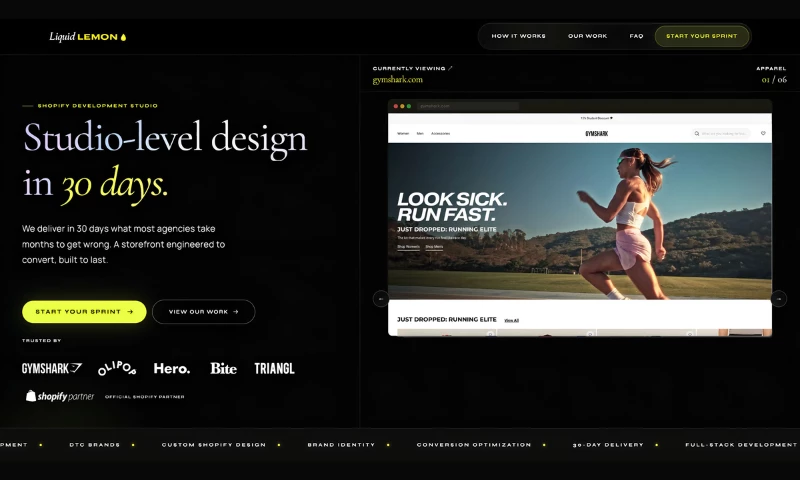Screen dimensions: 800x480
Task: Click Custom Shopify Design in the ticker
Action: point(214,445)
